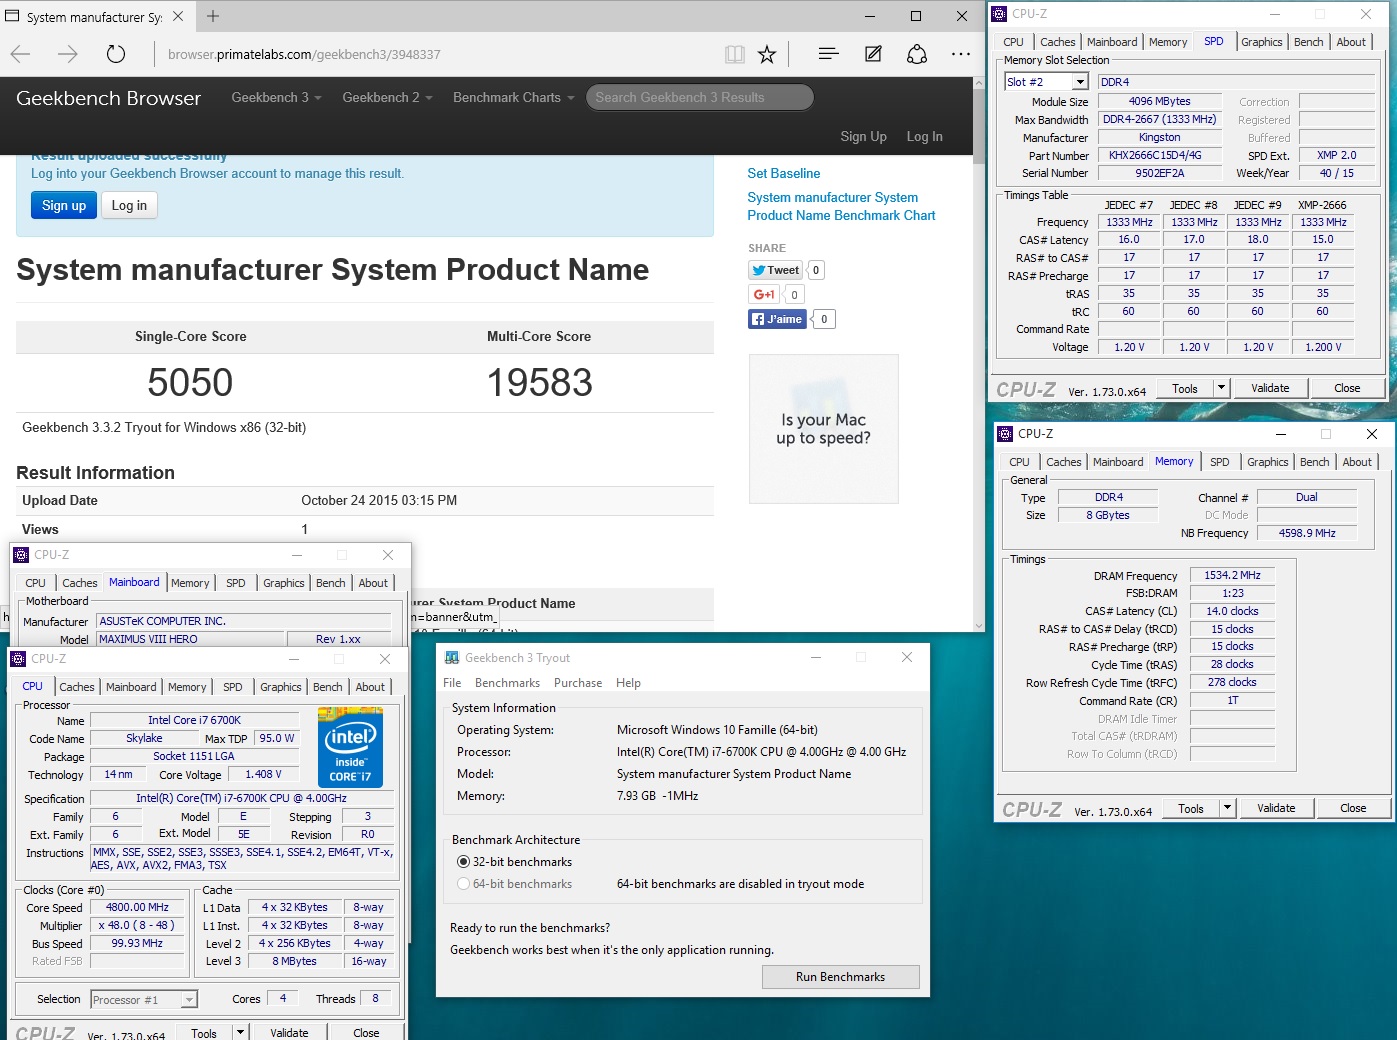Image resolution: width=1397 pixels, height=1040 pixels.
Task: Click Sign Up in the navigation bar
Action: point(863,137)
